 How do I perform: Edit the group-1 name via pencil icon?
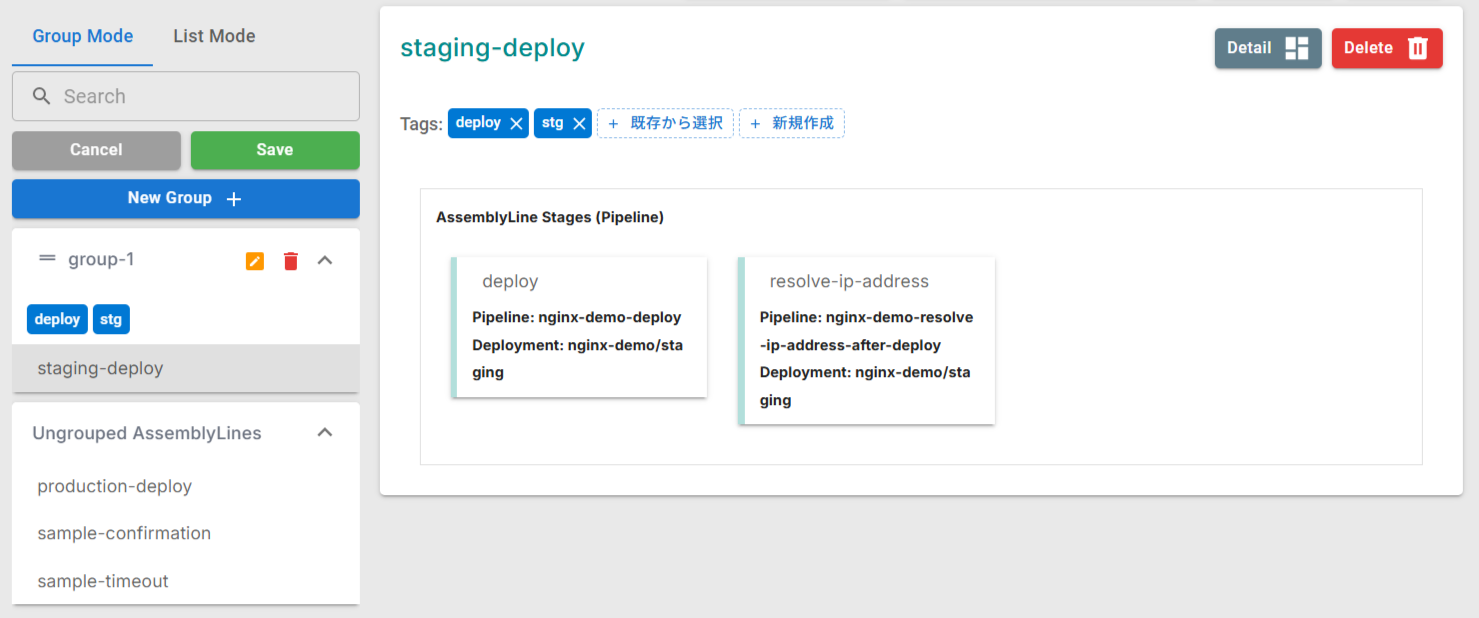[x=254, y=260]
